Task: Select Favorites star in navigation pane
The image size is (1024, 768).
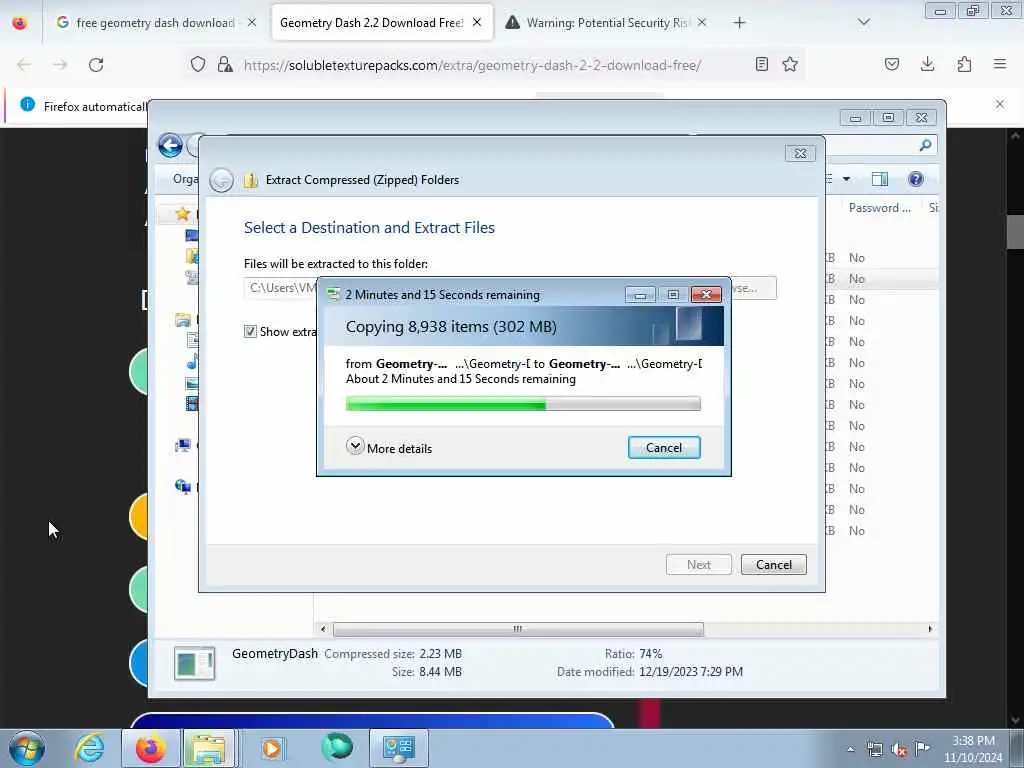Action: tap(183, 214)
